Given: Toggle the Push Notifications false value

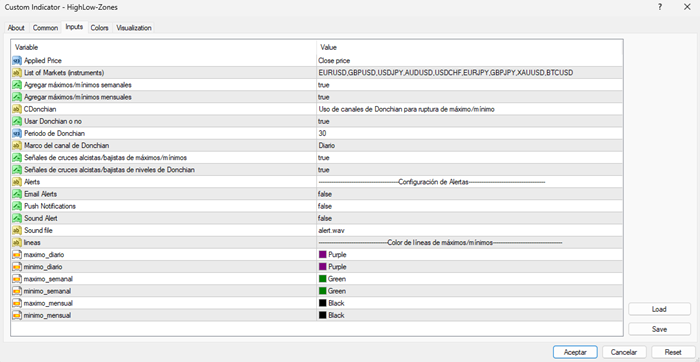Looking at the screenshot, I should point(325,206).
